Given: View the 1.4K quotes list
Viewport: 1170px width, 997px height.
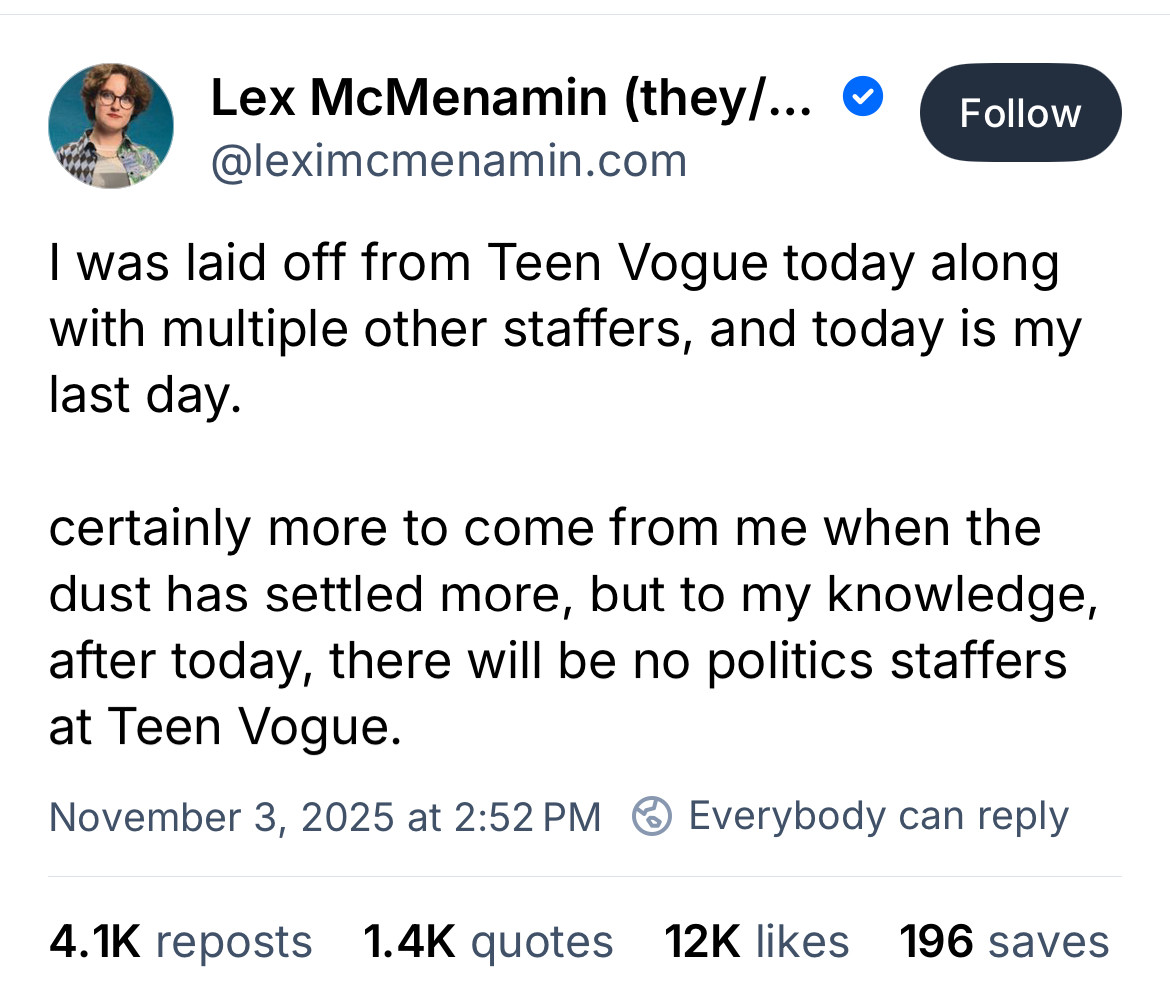Looking at the screenshot, I should [x=488, y=942].
